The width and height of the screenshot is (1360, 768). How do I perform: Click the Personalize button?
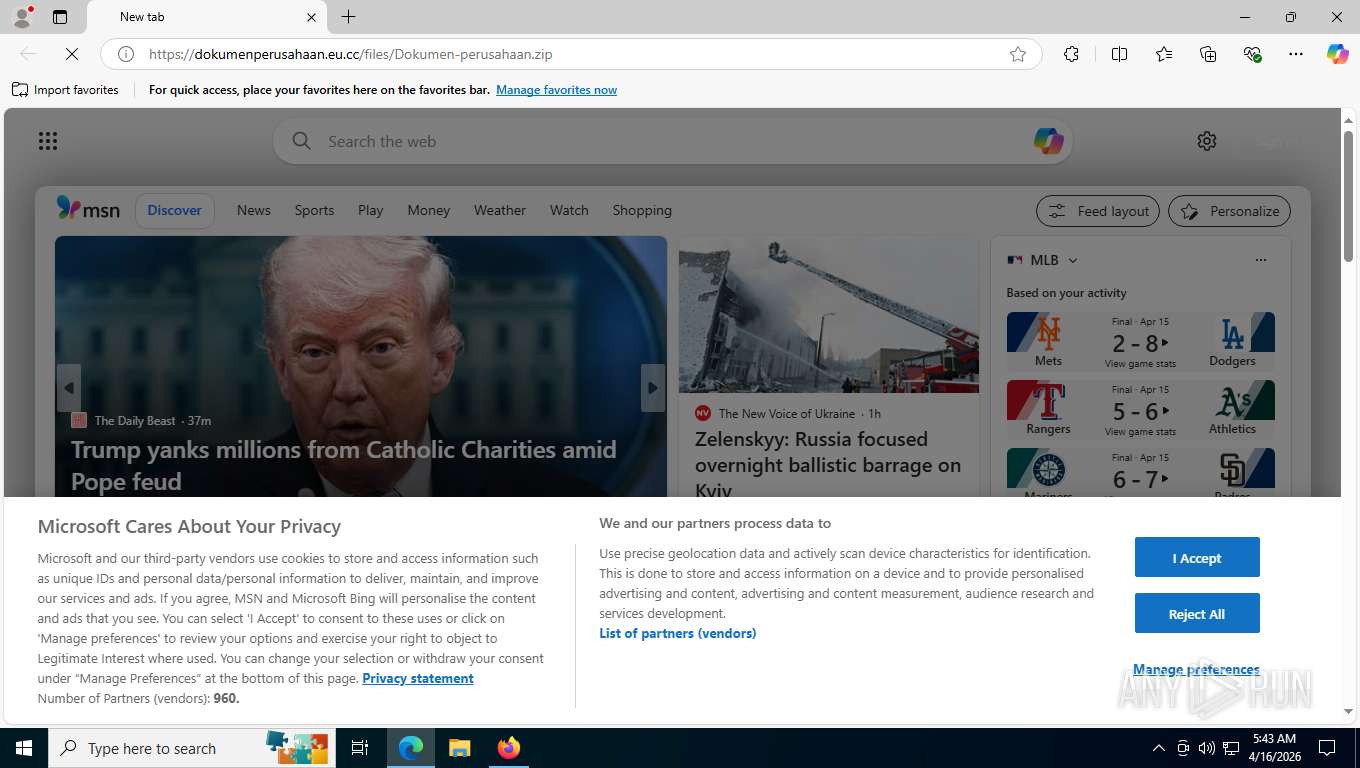[1229, 211]
